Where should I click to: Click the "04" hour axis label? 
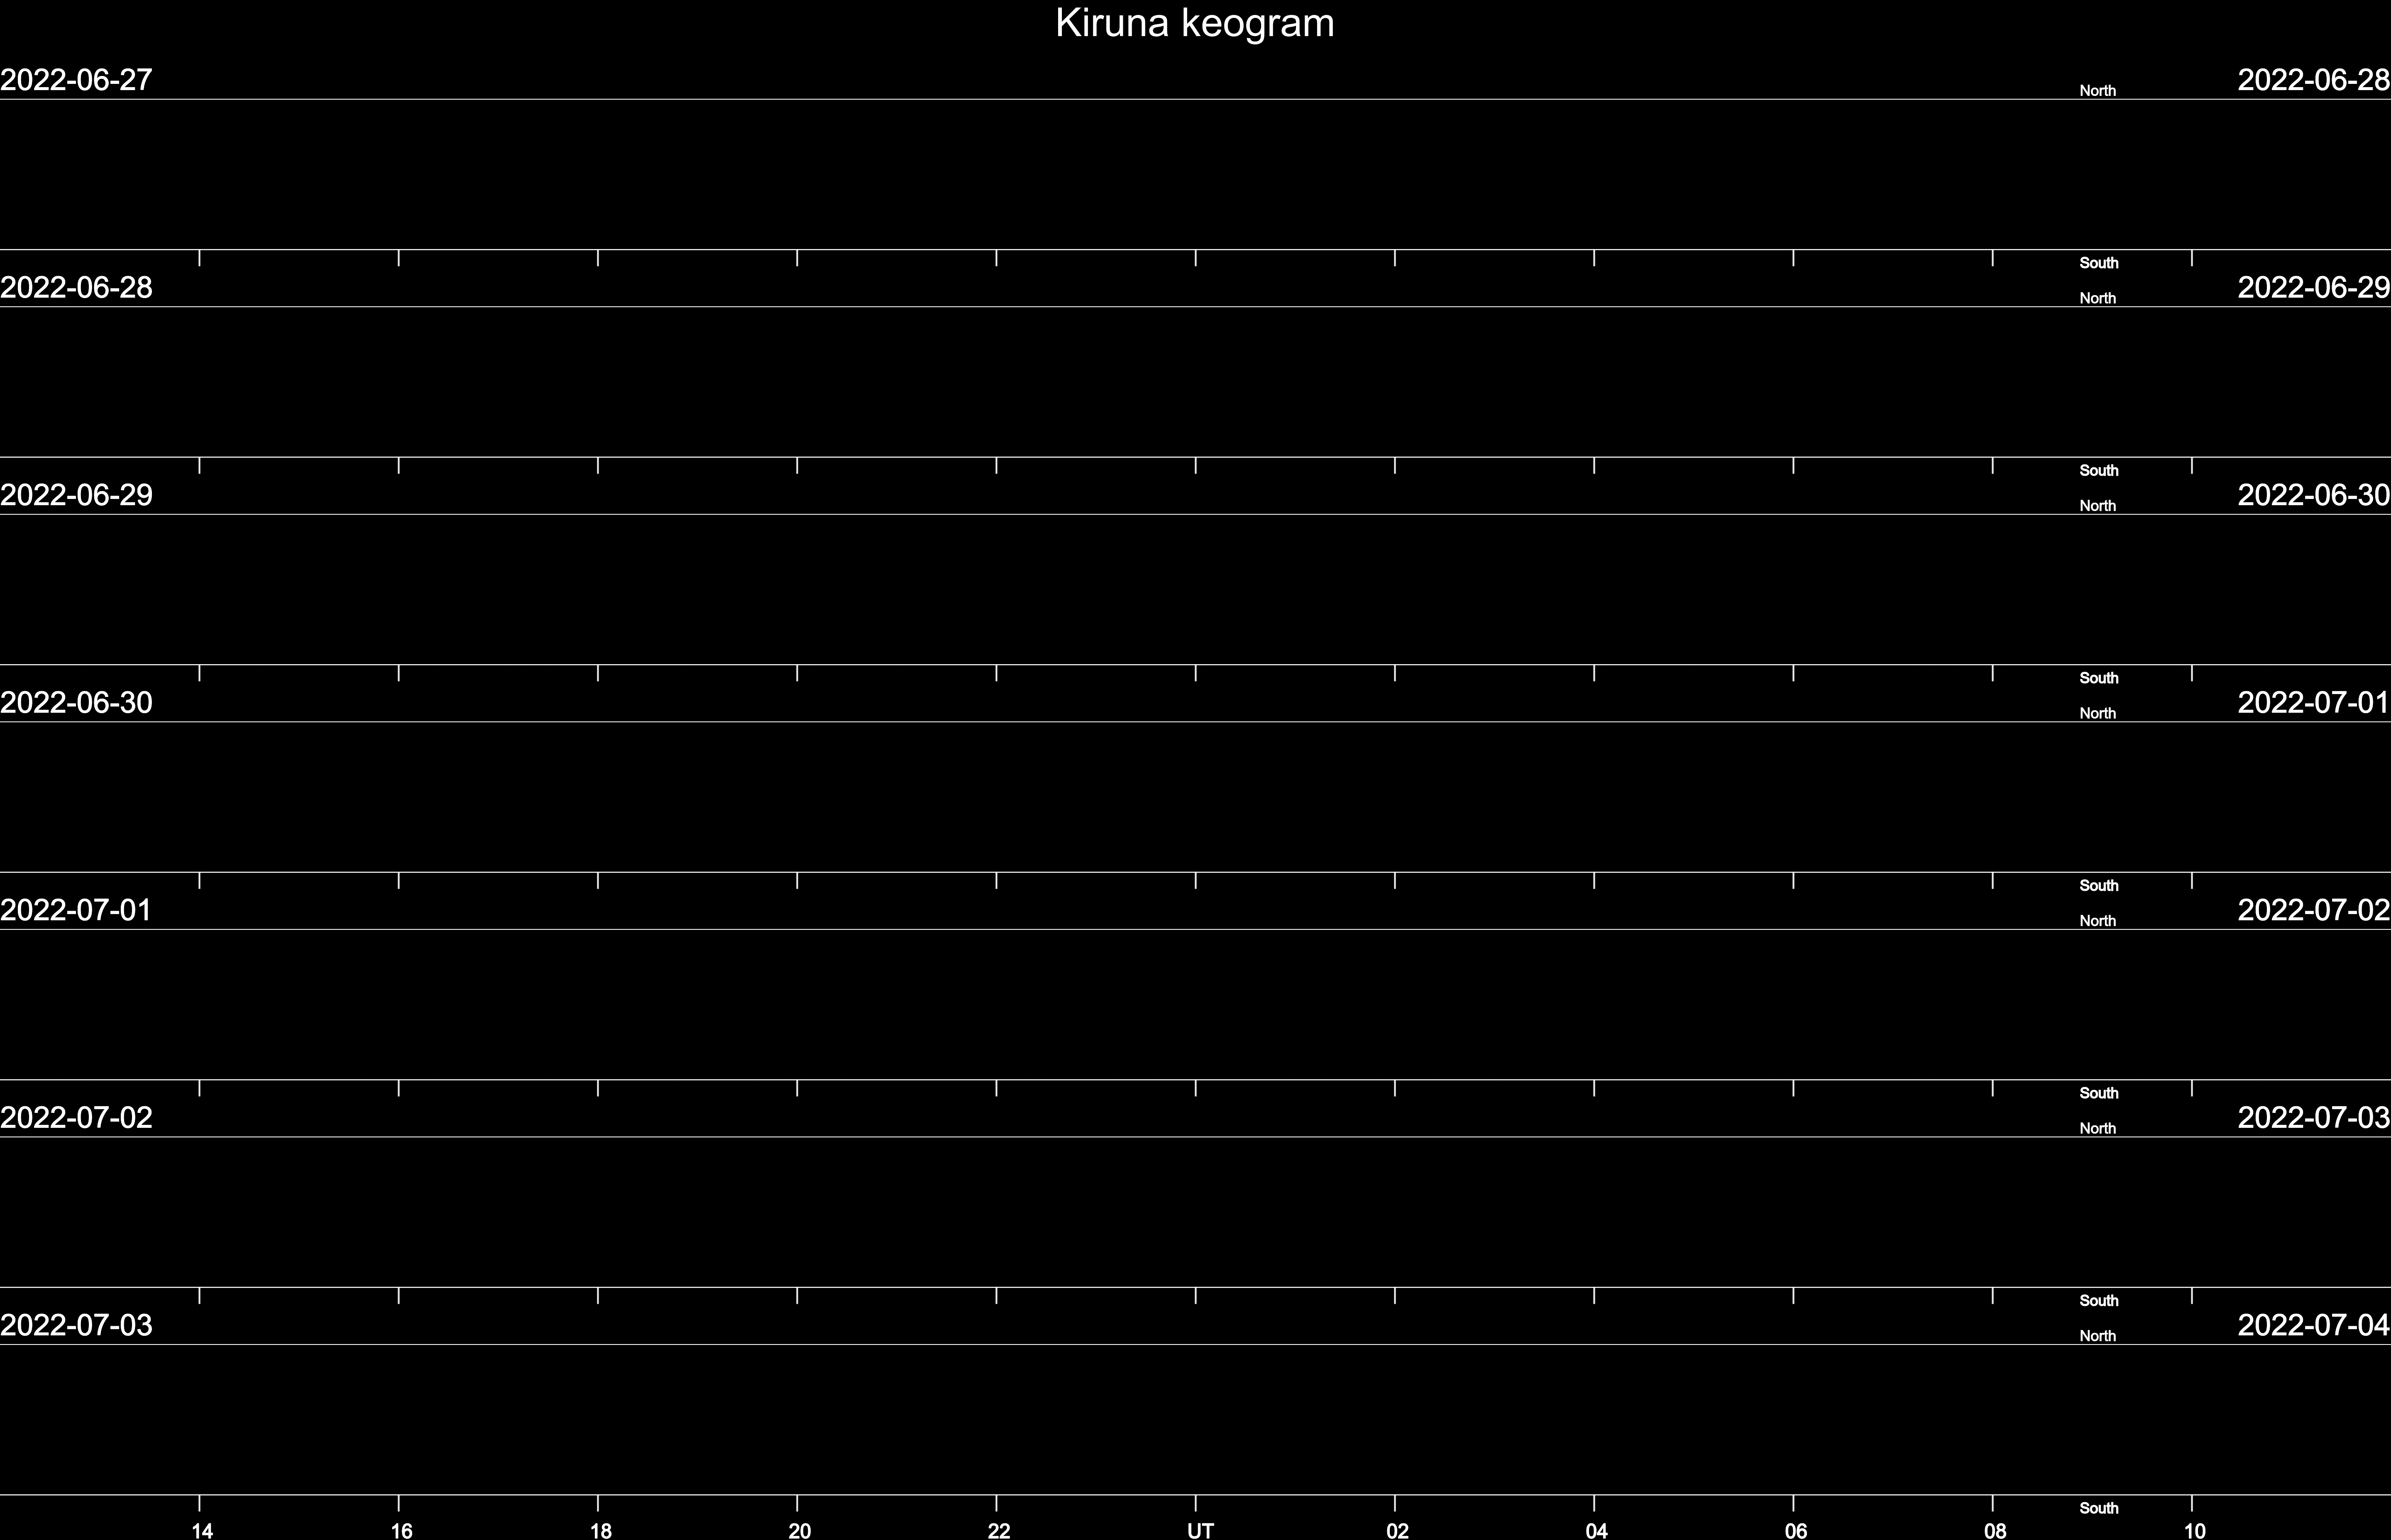coord(1596,1530)
